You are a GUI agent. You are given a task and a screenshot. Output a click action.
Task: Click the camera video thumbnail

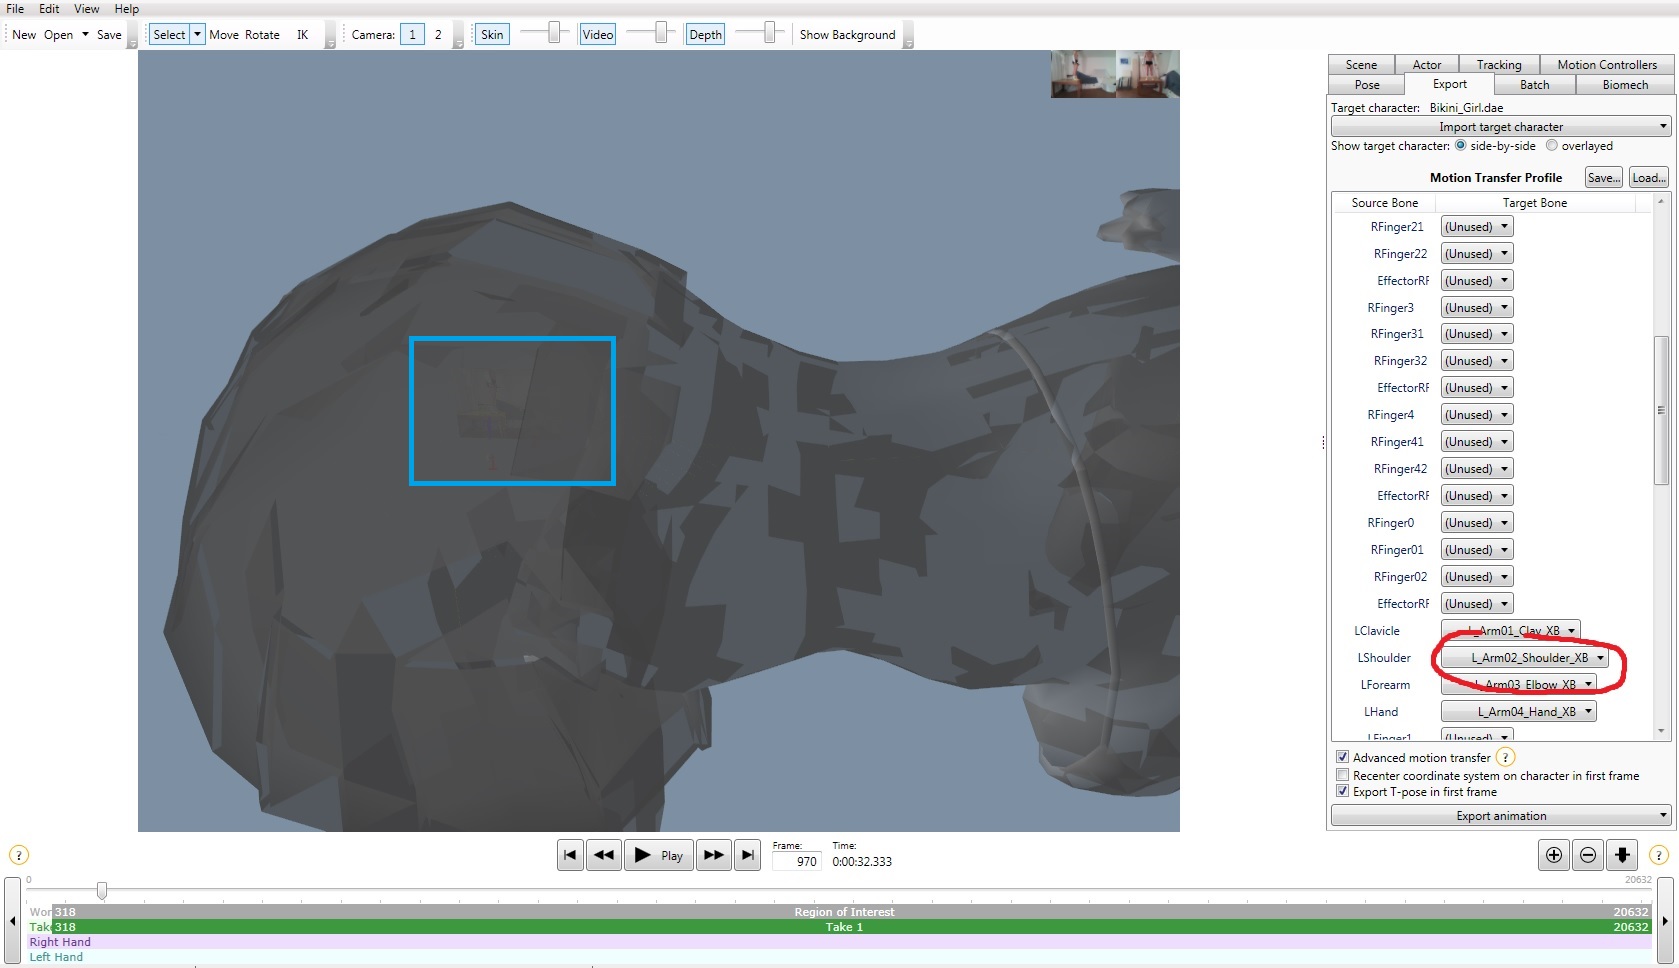click(x=1115, y=74)
